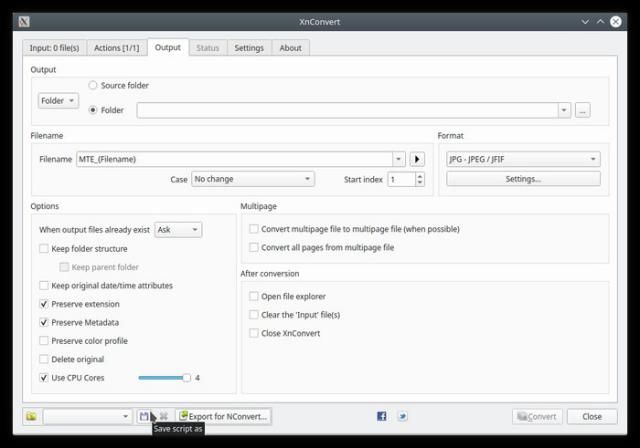Screen dimensions: 640x448
Task: Browse for output folder with ellipsis button
Action: 583,110
